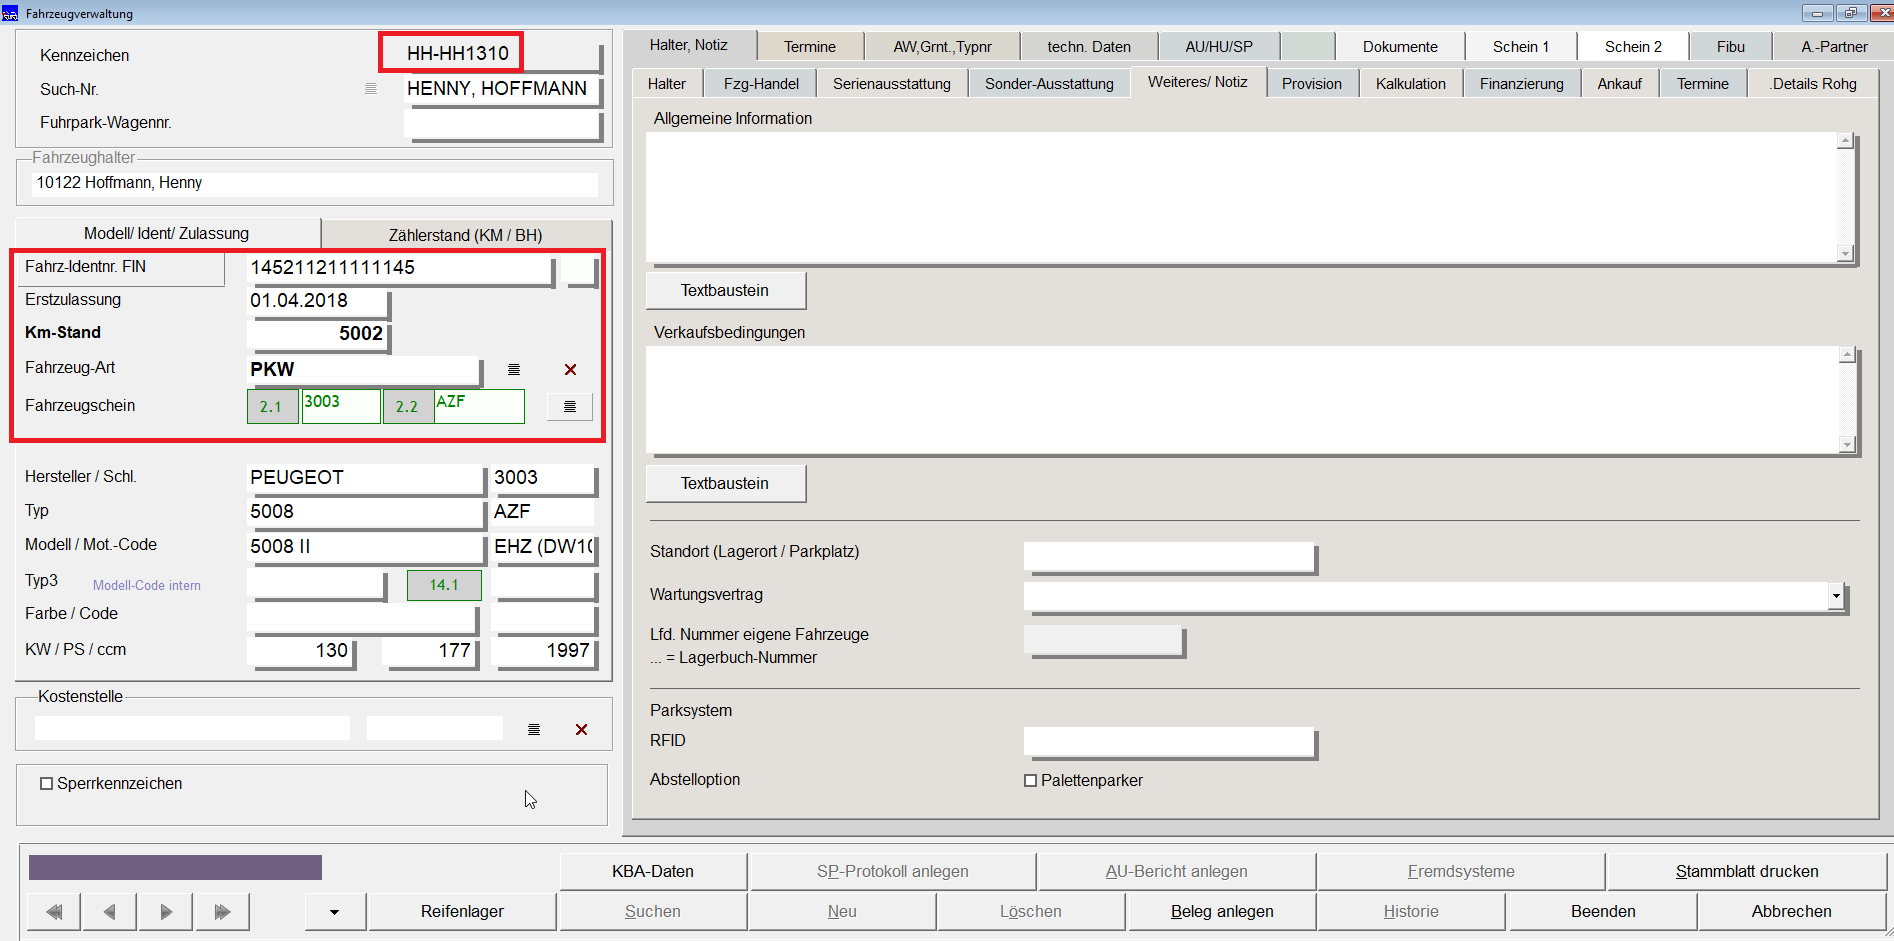Enable Palettenparker checkbox

(1030, 781)
